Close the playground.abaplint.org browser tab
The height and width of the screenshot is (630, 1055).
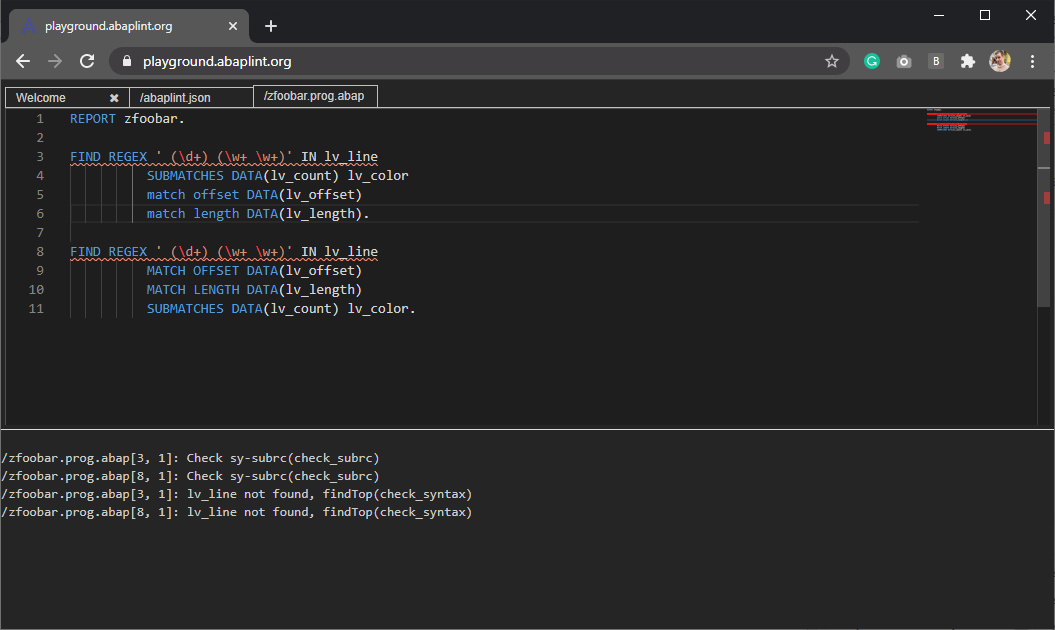point(233,26)
